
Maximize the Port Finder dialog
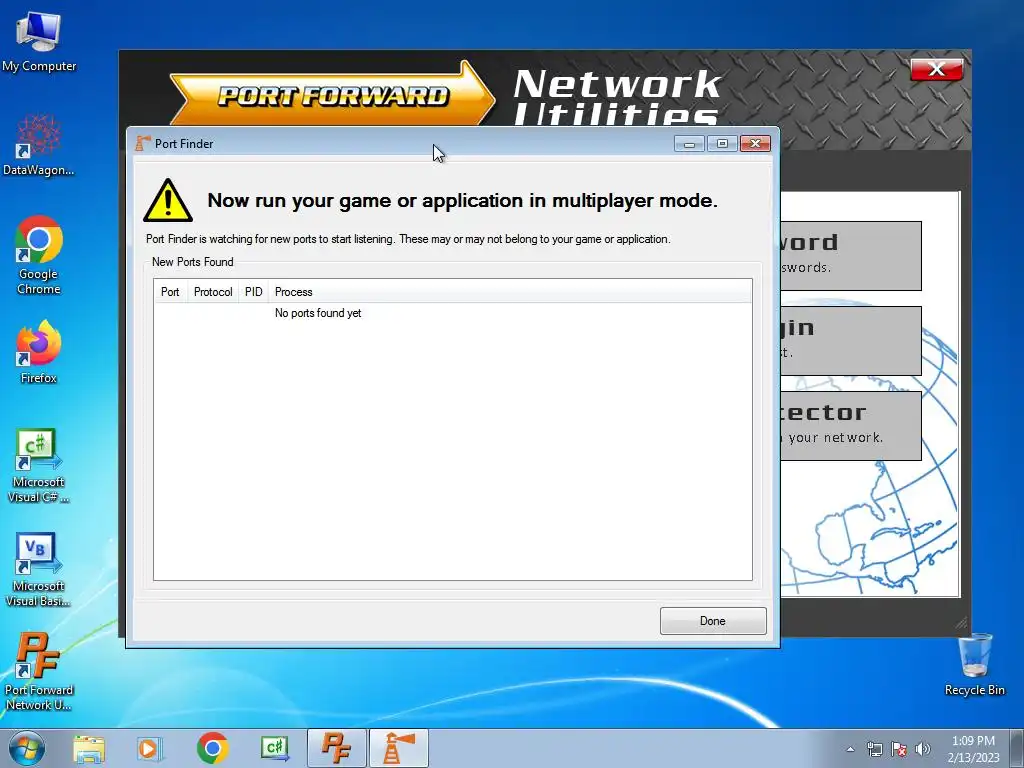click(x=722, y=143)
